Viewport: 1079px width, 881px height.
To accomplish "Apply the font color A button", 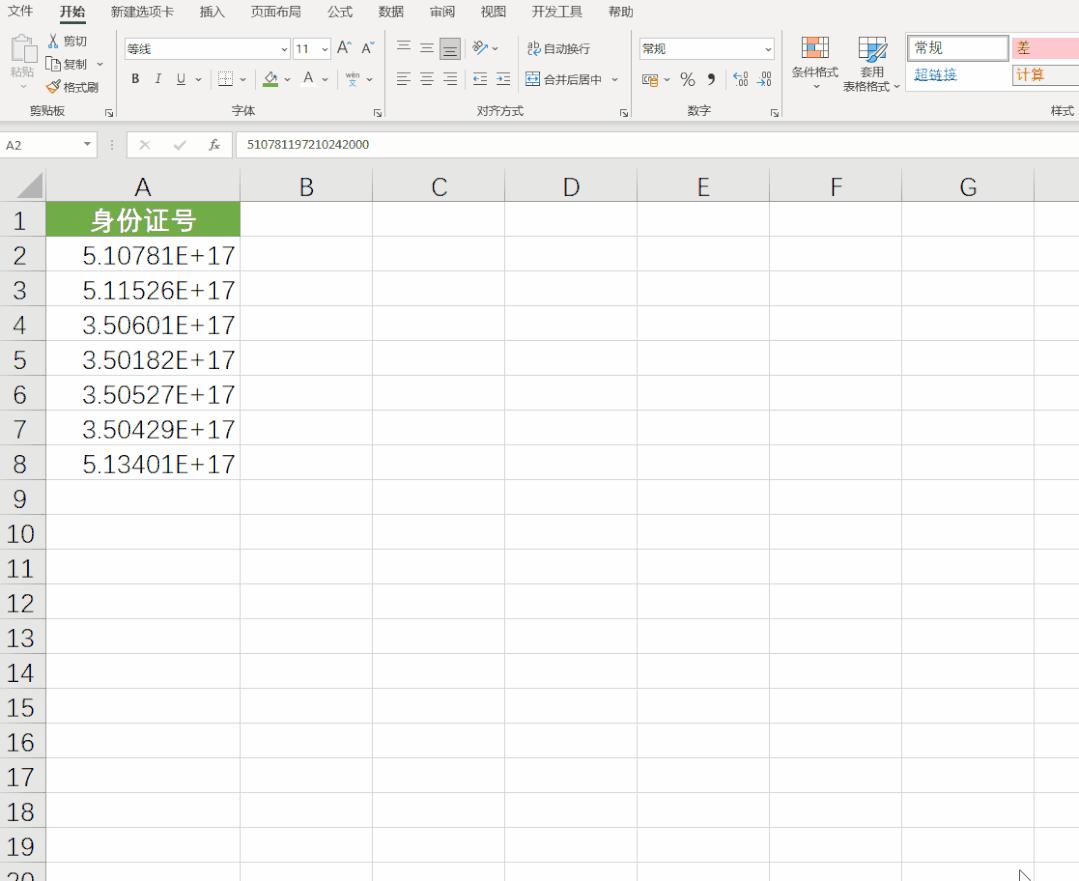I will (308, 79).
